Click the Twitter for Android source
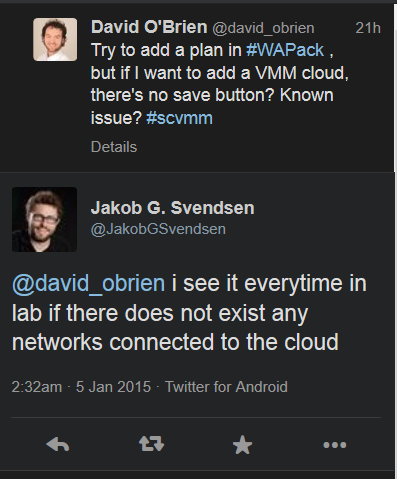This screenshot has height=479, width=397. point(226,387)
